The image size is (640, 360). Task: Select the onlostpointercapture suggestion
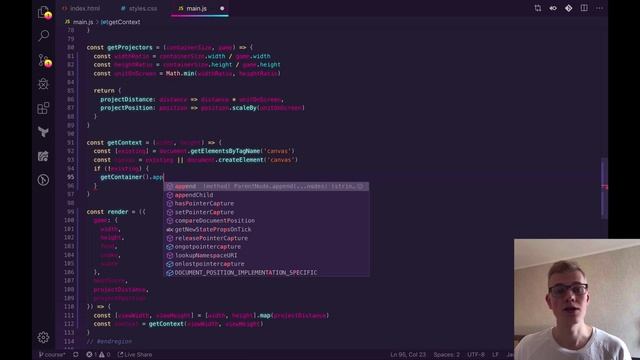tap(266, 264)
